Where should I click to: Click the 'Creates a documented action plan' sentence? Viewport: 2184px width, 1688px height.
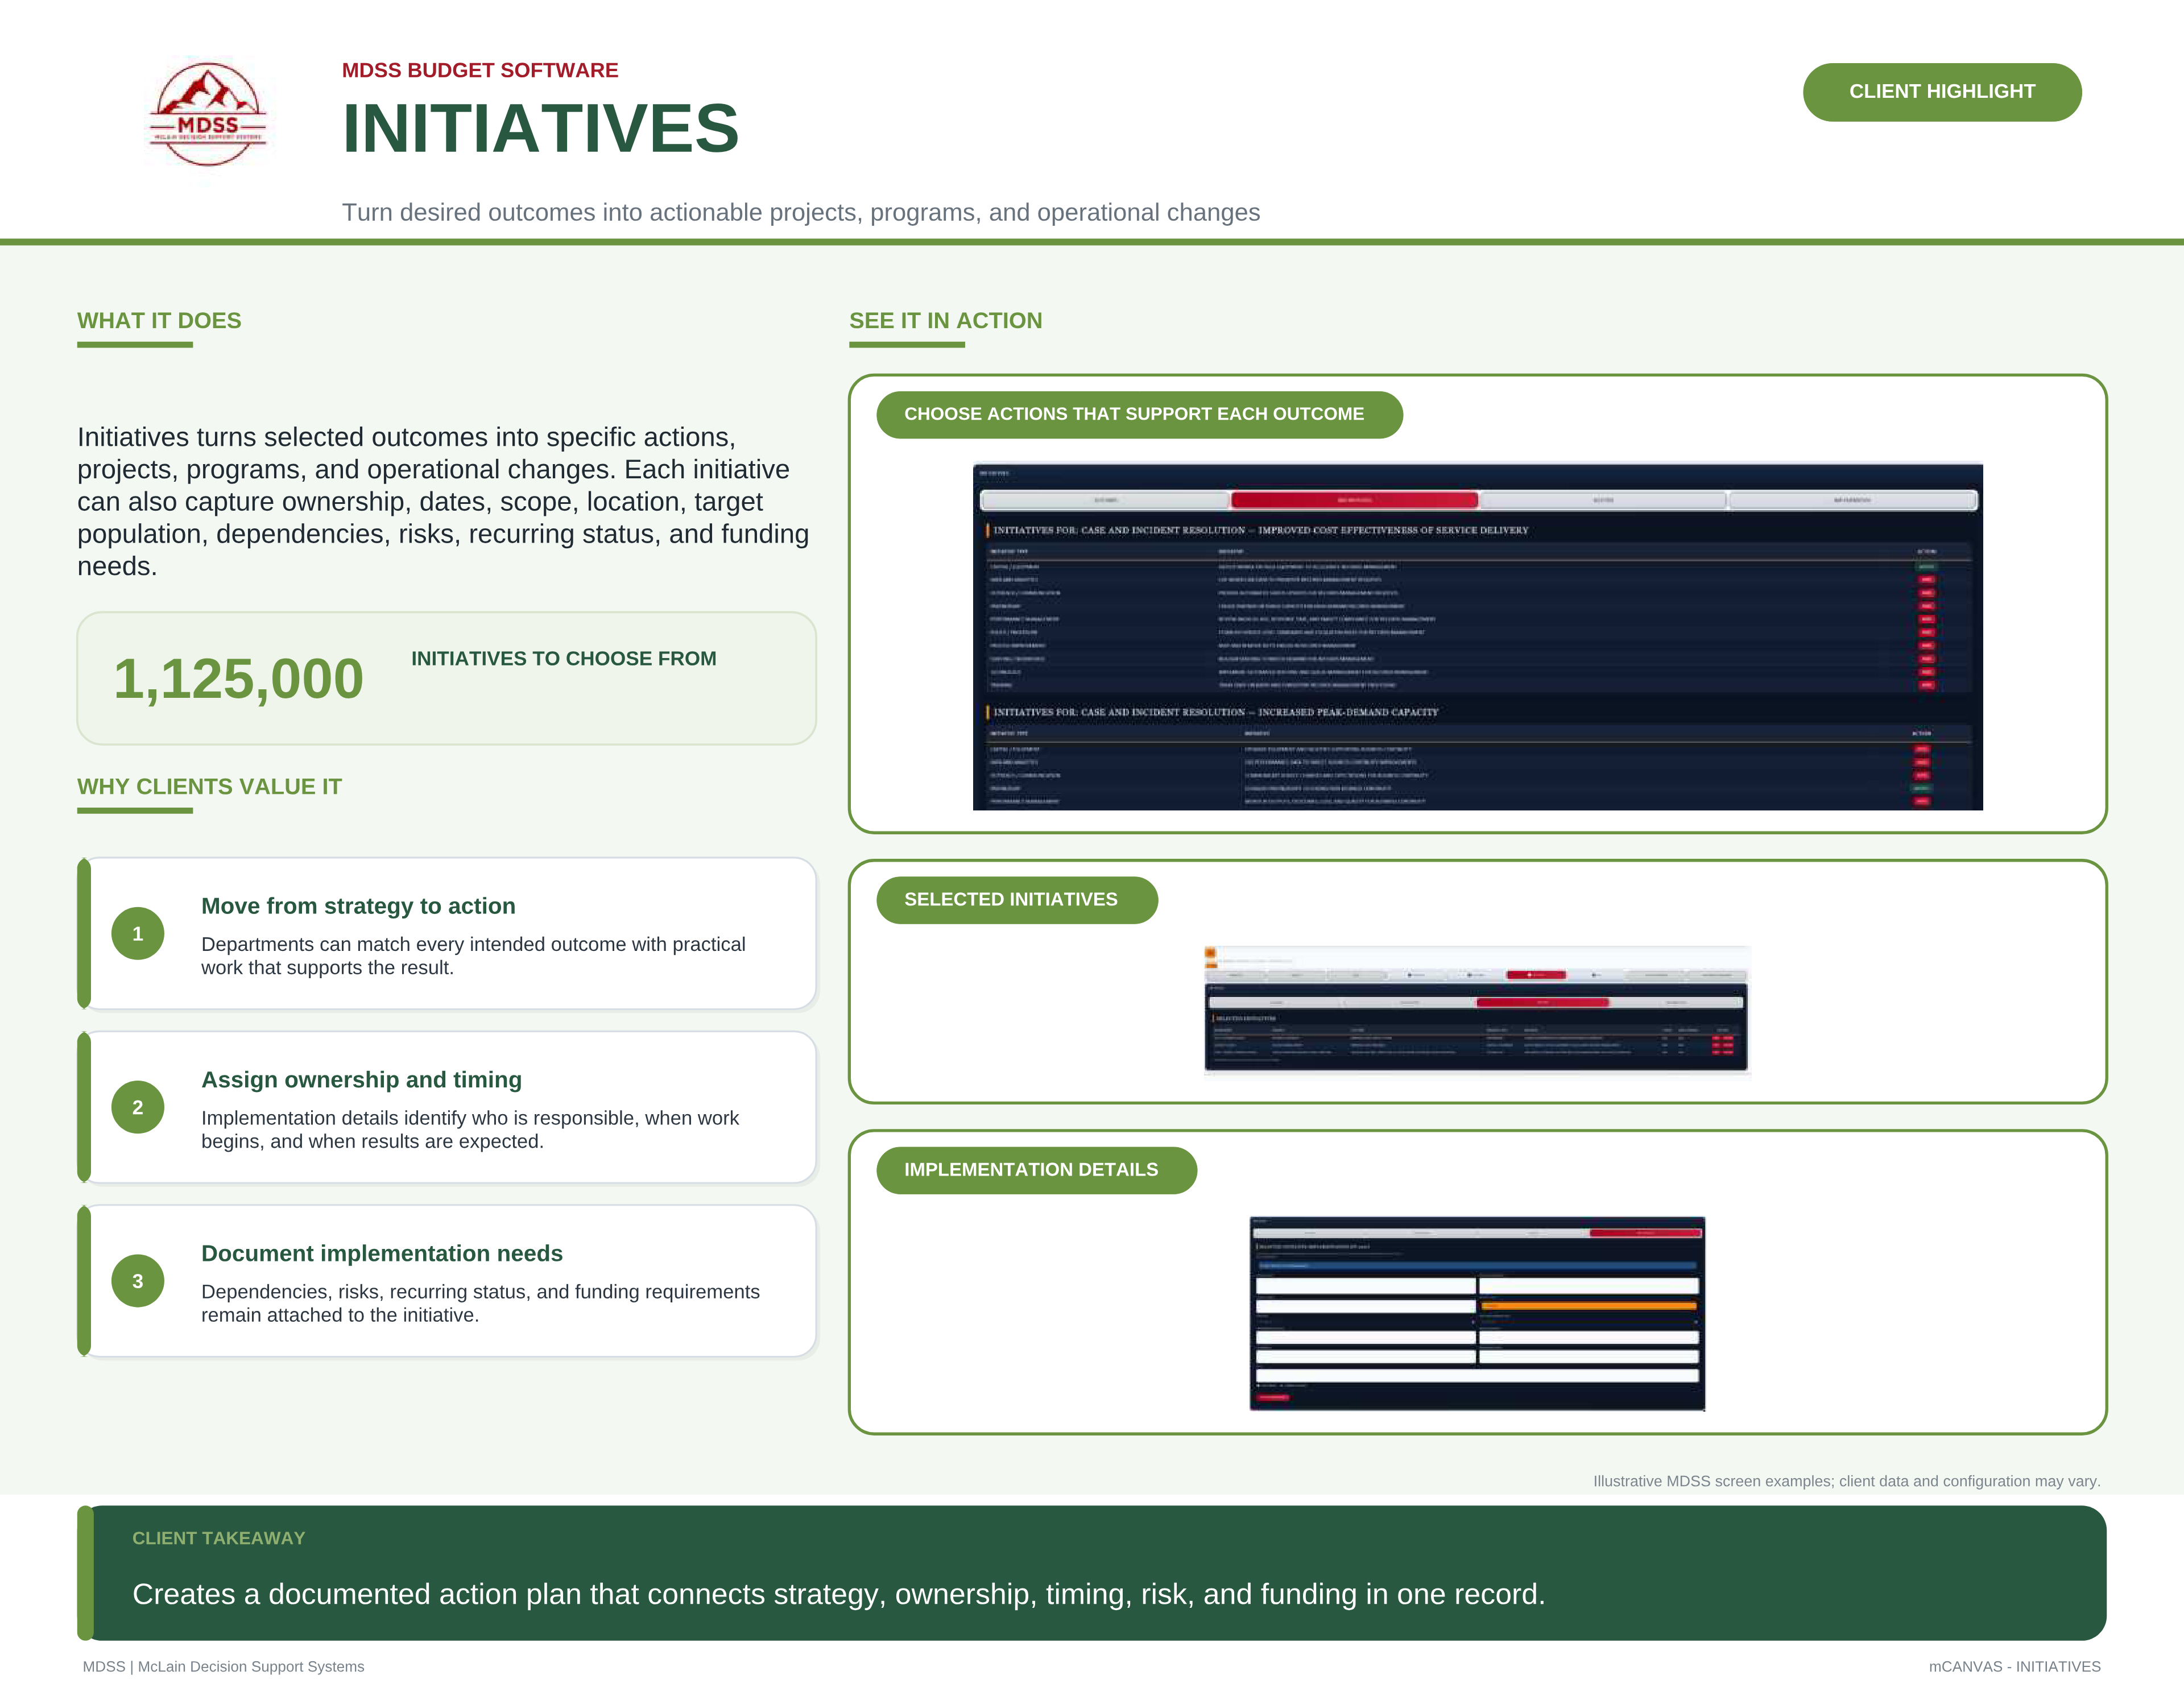(x=838, y=1594)
